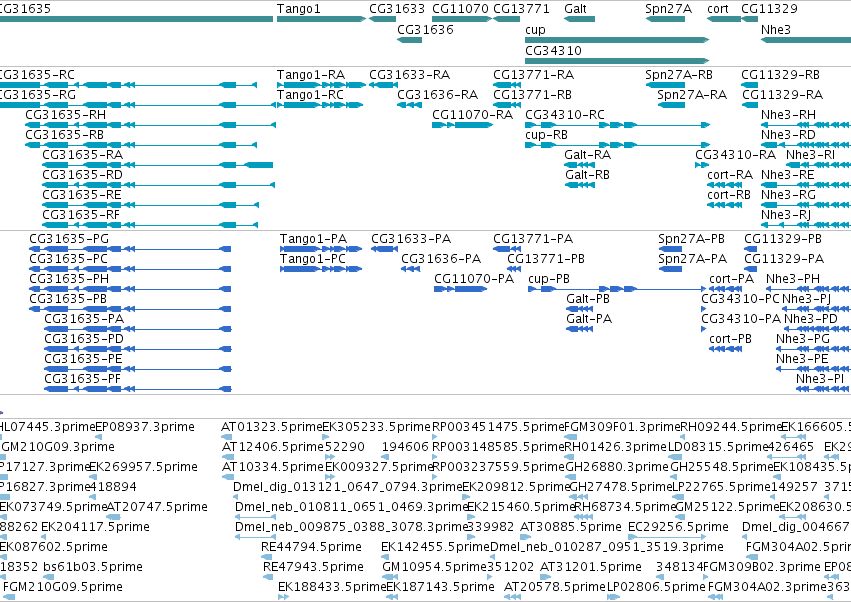Click the LP02806.5prime EST label
Image resolution: width=851 pixels, height=602 pixels.
pyautogui.click(x=656, y=587)
